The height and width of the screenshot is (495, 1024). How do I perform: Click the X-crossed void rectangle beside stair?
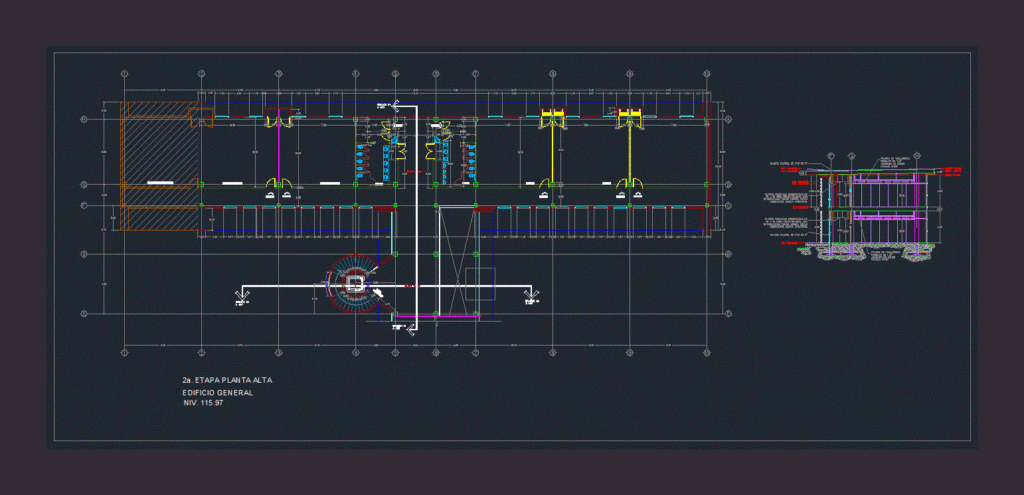[x=458, y=261]
